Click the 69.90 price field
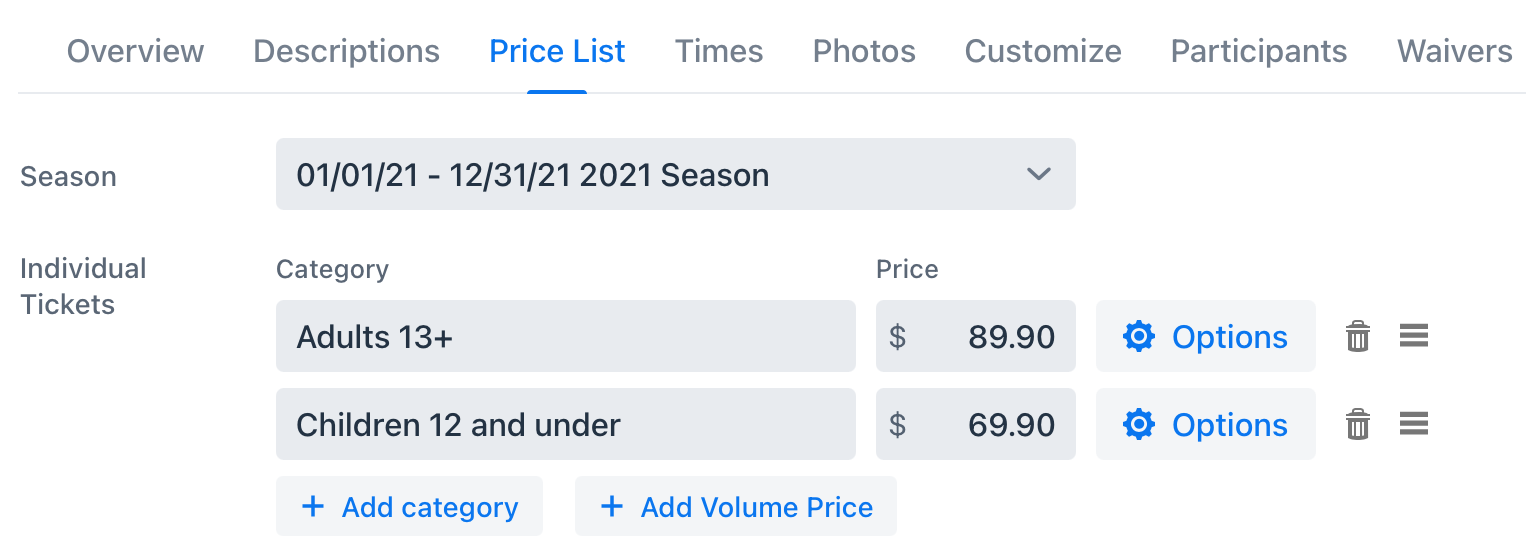The image size is (1526, 546). pyautogui.click(x=976, y=424)
